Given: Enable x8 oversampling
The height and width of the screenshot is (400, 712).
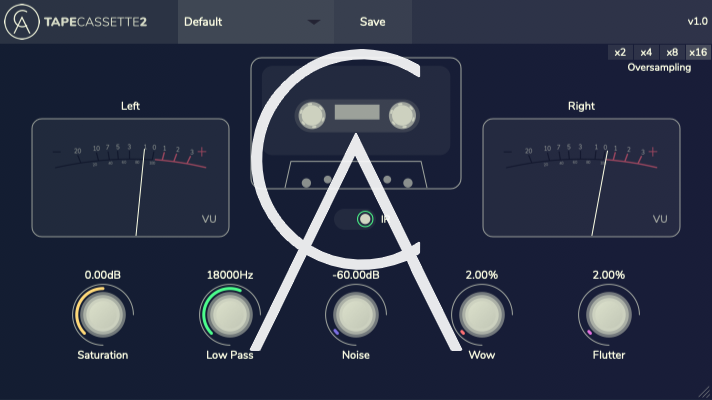Looking at the screenshot, I should (x=672, y=52).
